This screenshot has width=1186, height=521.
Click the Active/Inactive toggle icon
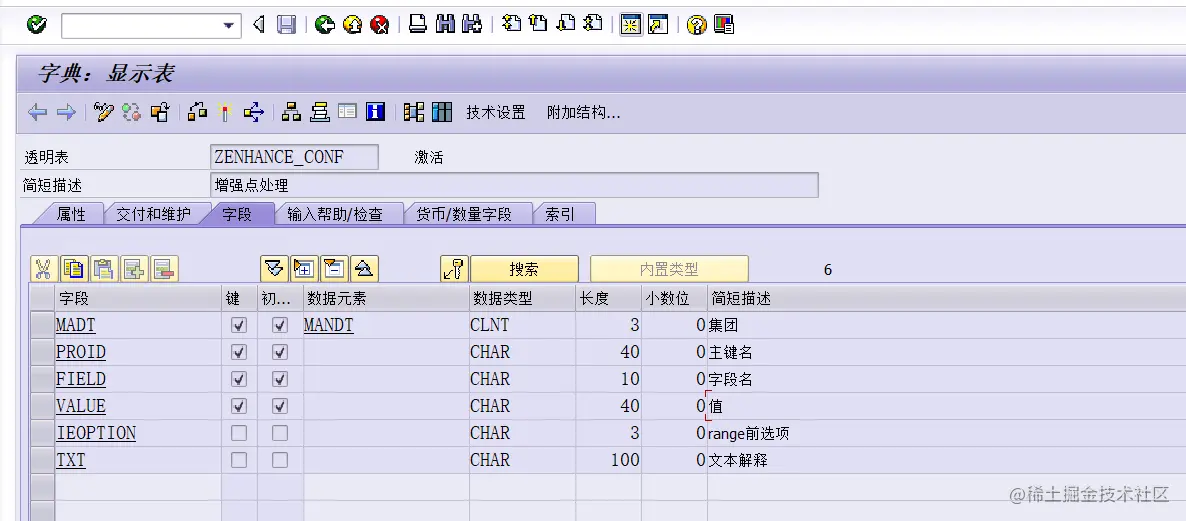(x=132, y=113)
